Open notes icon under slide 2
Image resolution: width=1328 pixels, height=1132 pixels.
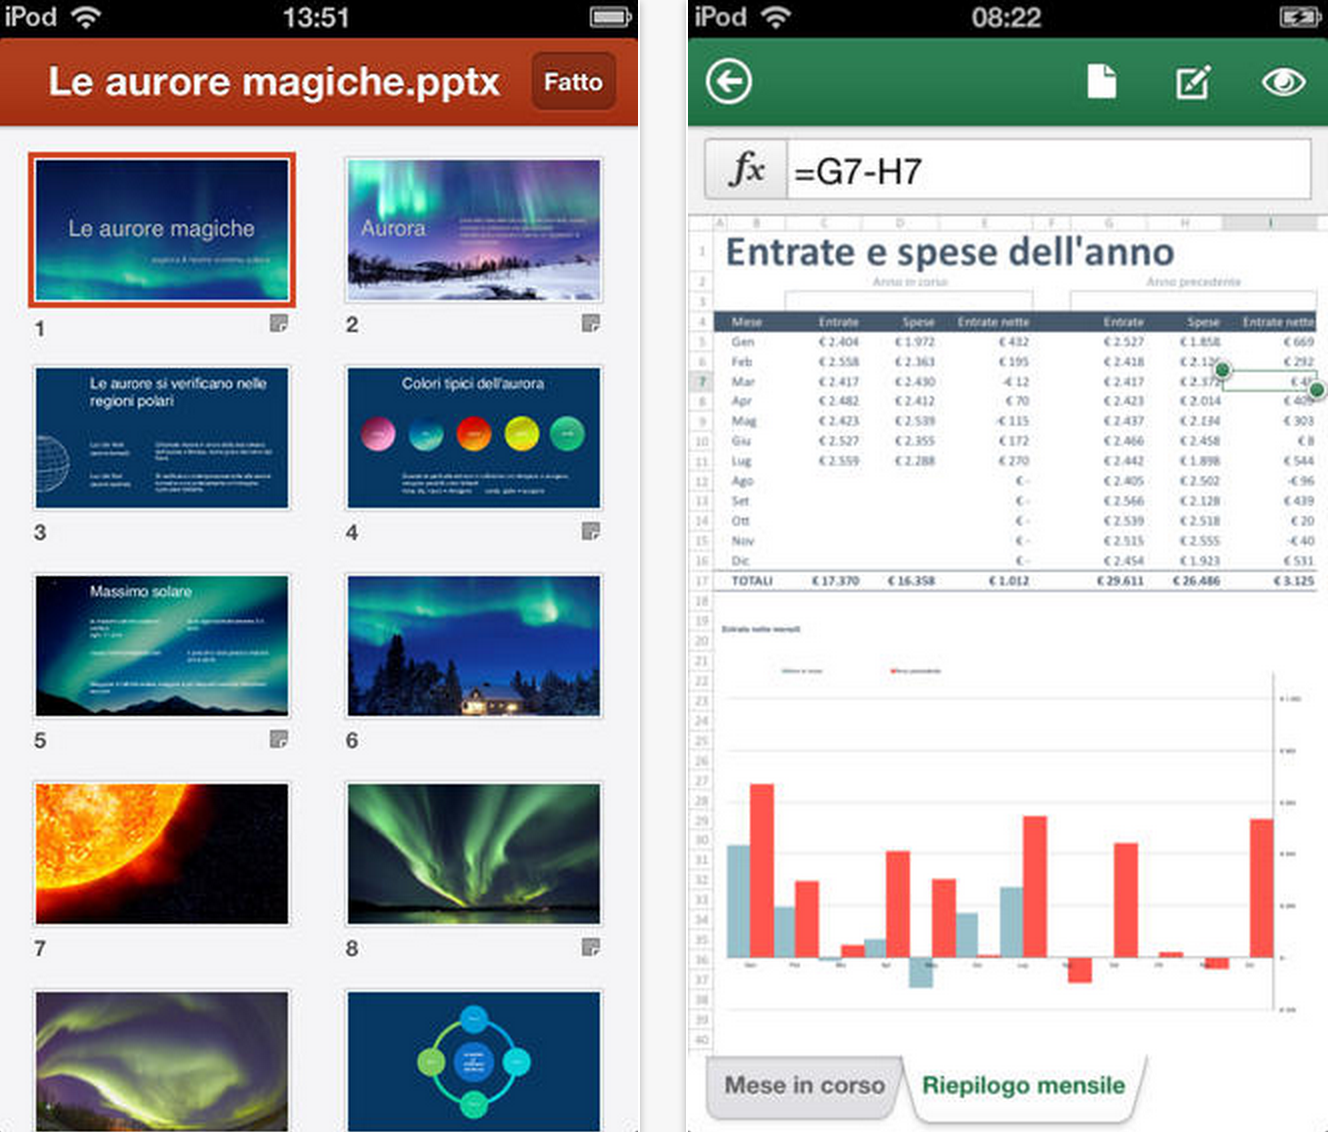pyautogui.click(x=591, y=322)
